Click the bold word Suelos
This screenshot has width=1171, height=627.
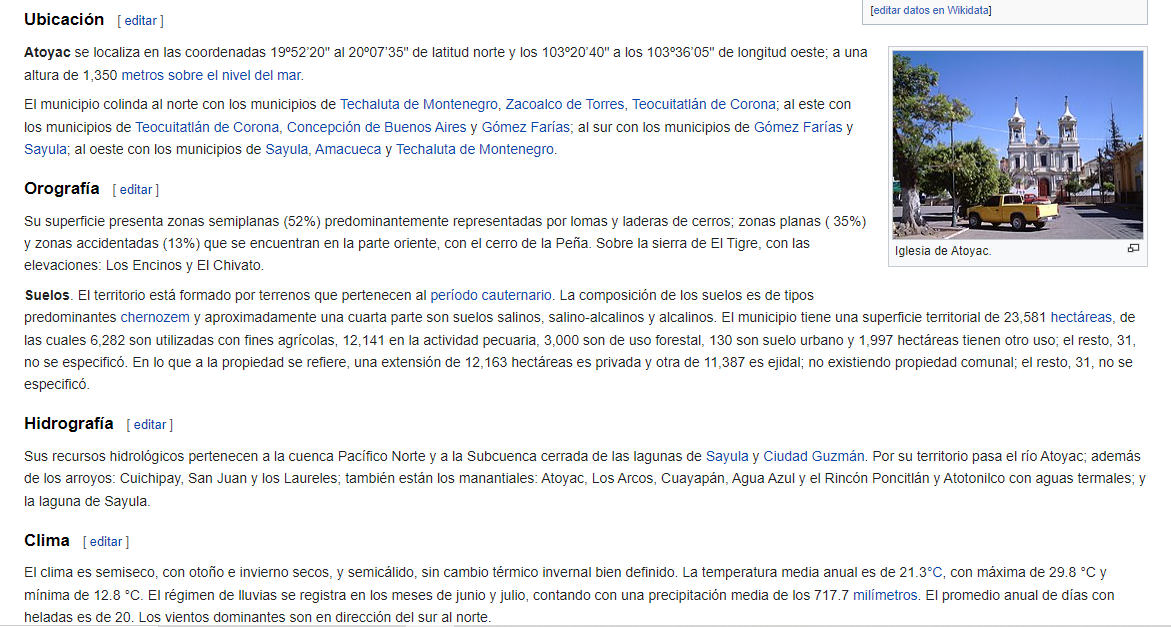point(47,296)
